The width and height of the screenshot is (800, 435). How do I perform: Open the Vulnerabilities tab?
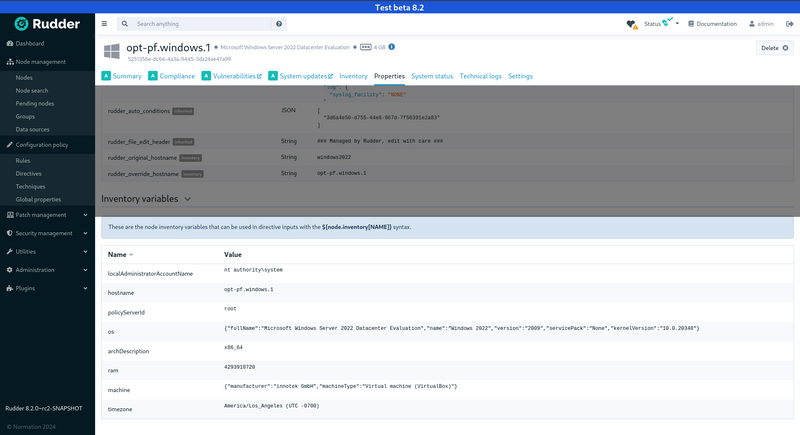tap(232, 76)
